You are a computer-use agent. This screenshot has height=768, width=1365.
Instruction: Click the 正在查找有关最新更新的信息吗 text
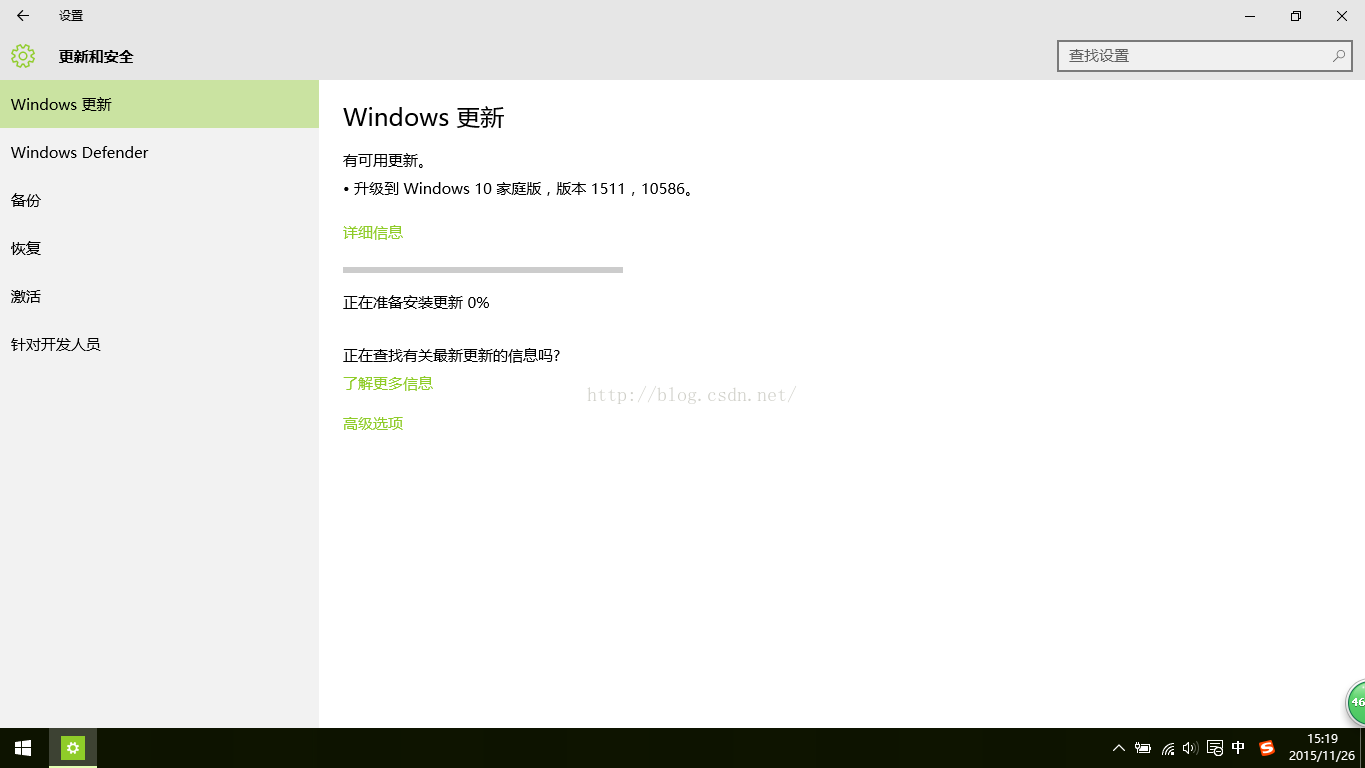(451, 355)
